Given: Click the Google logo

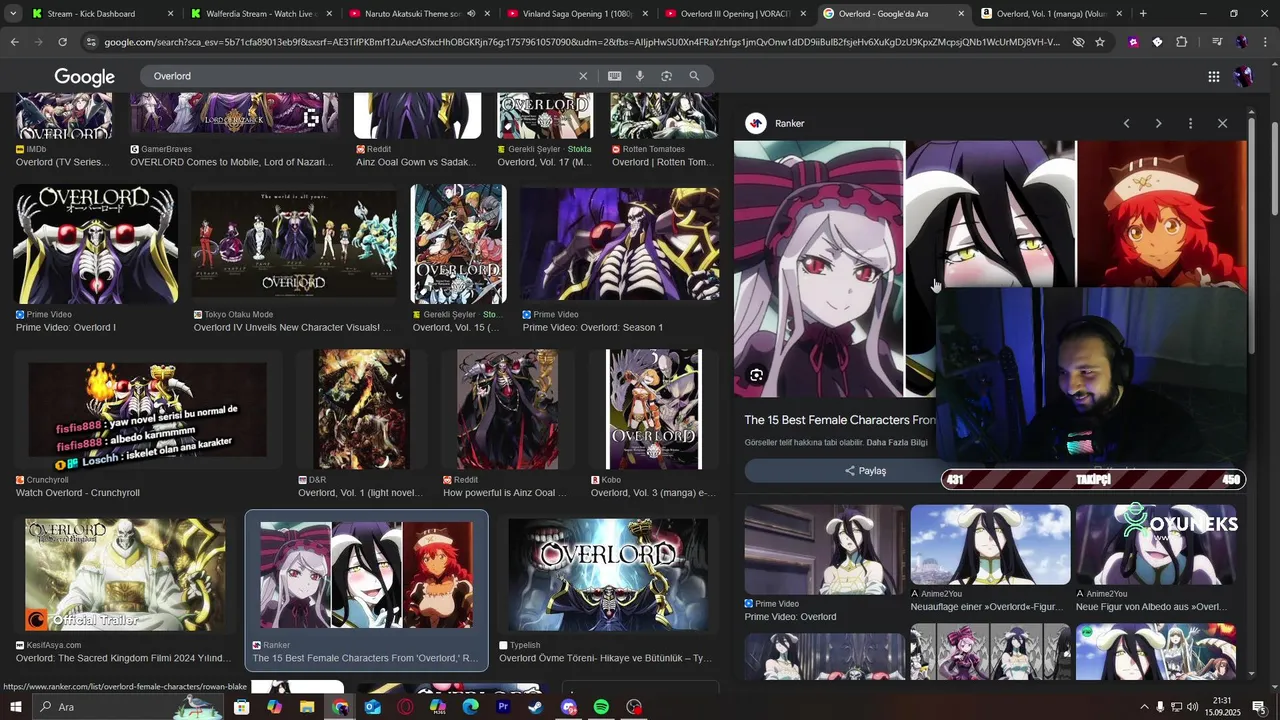Looking at the screenshot, I should (x=84, y=77).
